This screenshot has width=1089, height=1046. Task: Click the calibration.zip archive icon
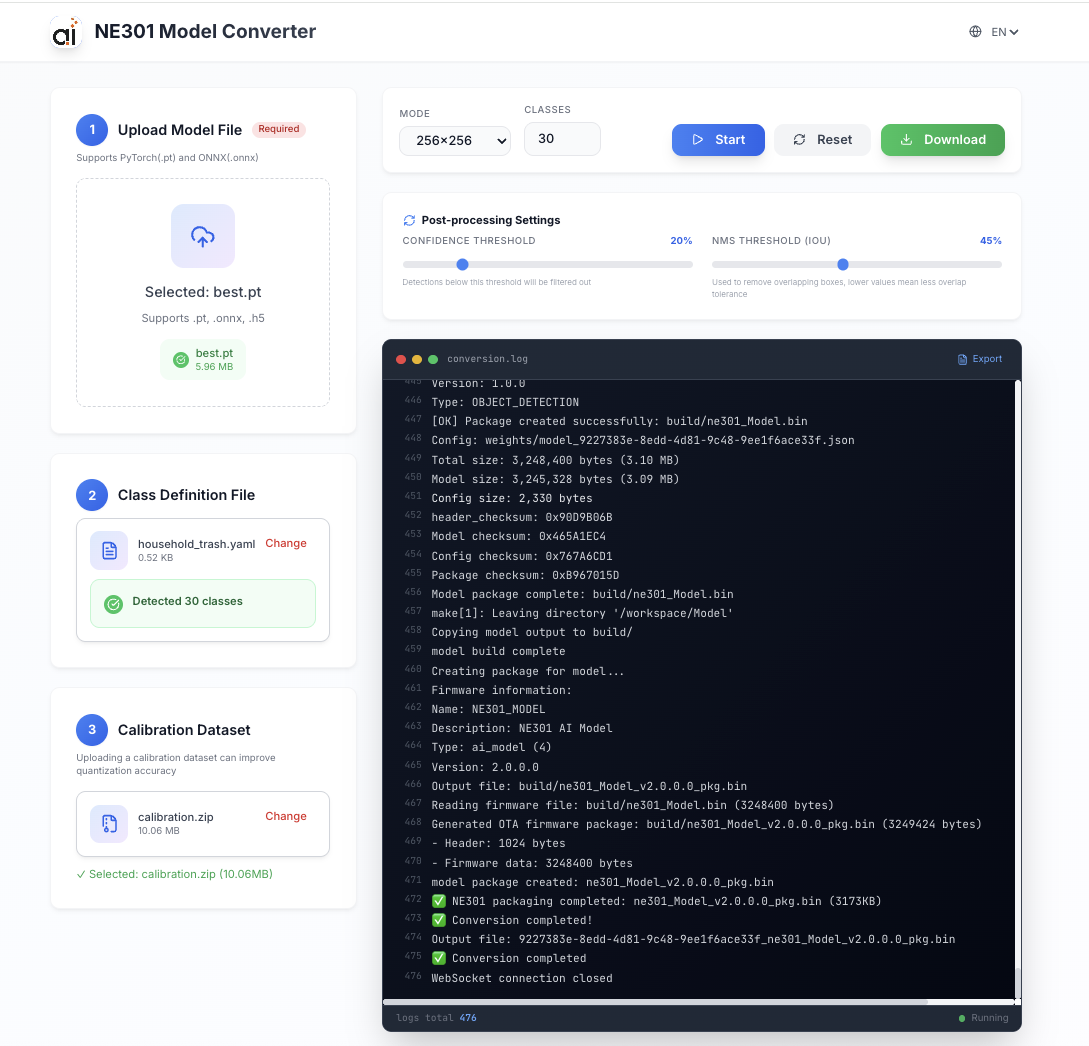pos(109,824)
